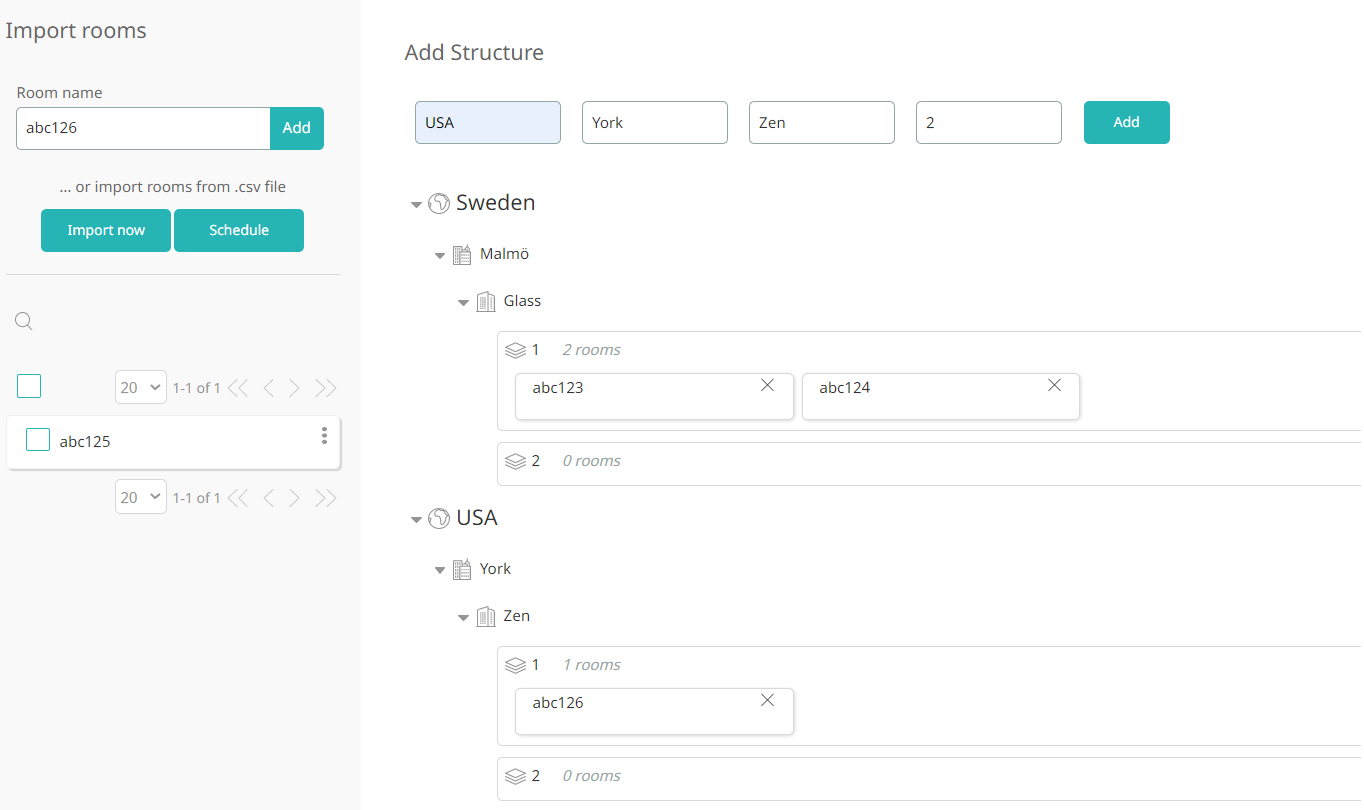Click the Add button in Add Structure
The width and height of the screenshot is (1364, 810).
point(1126,122)
